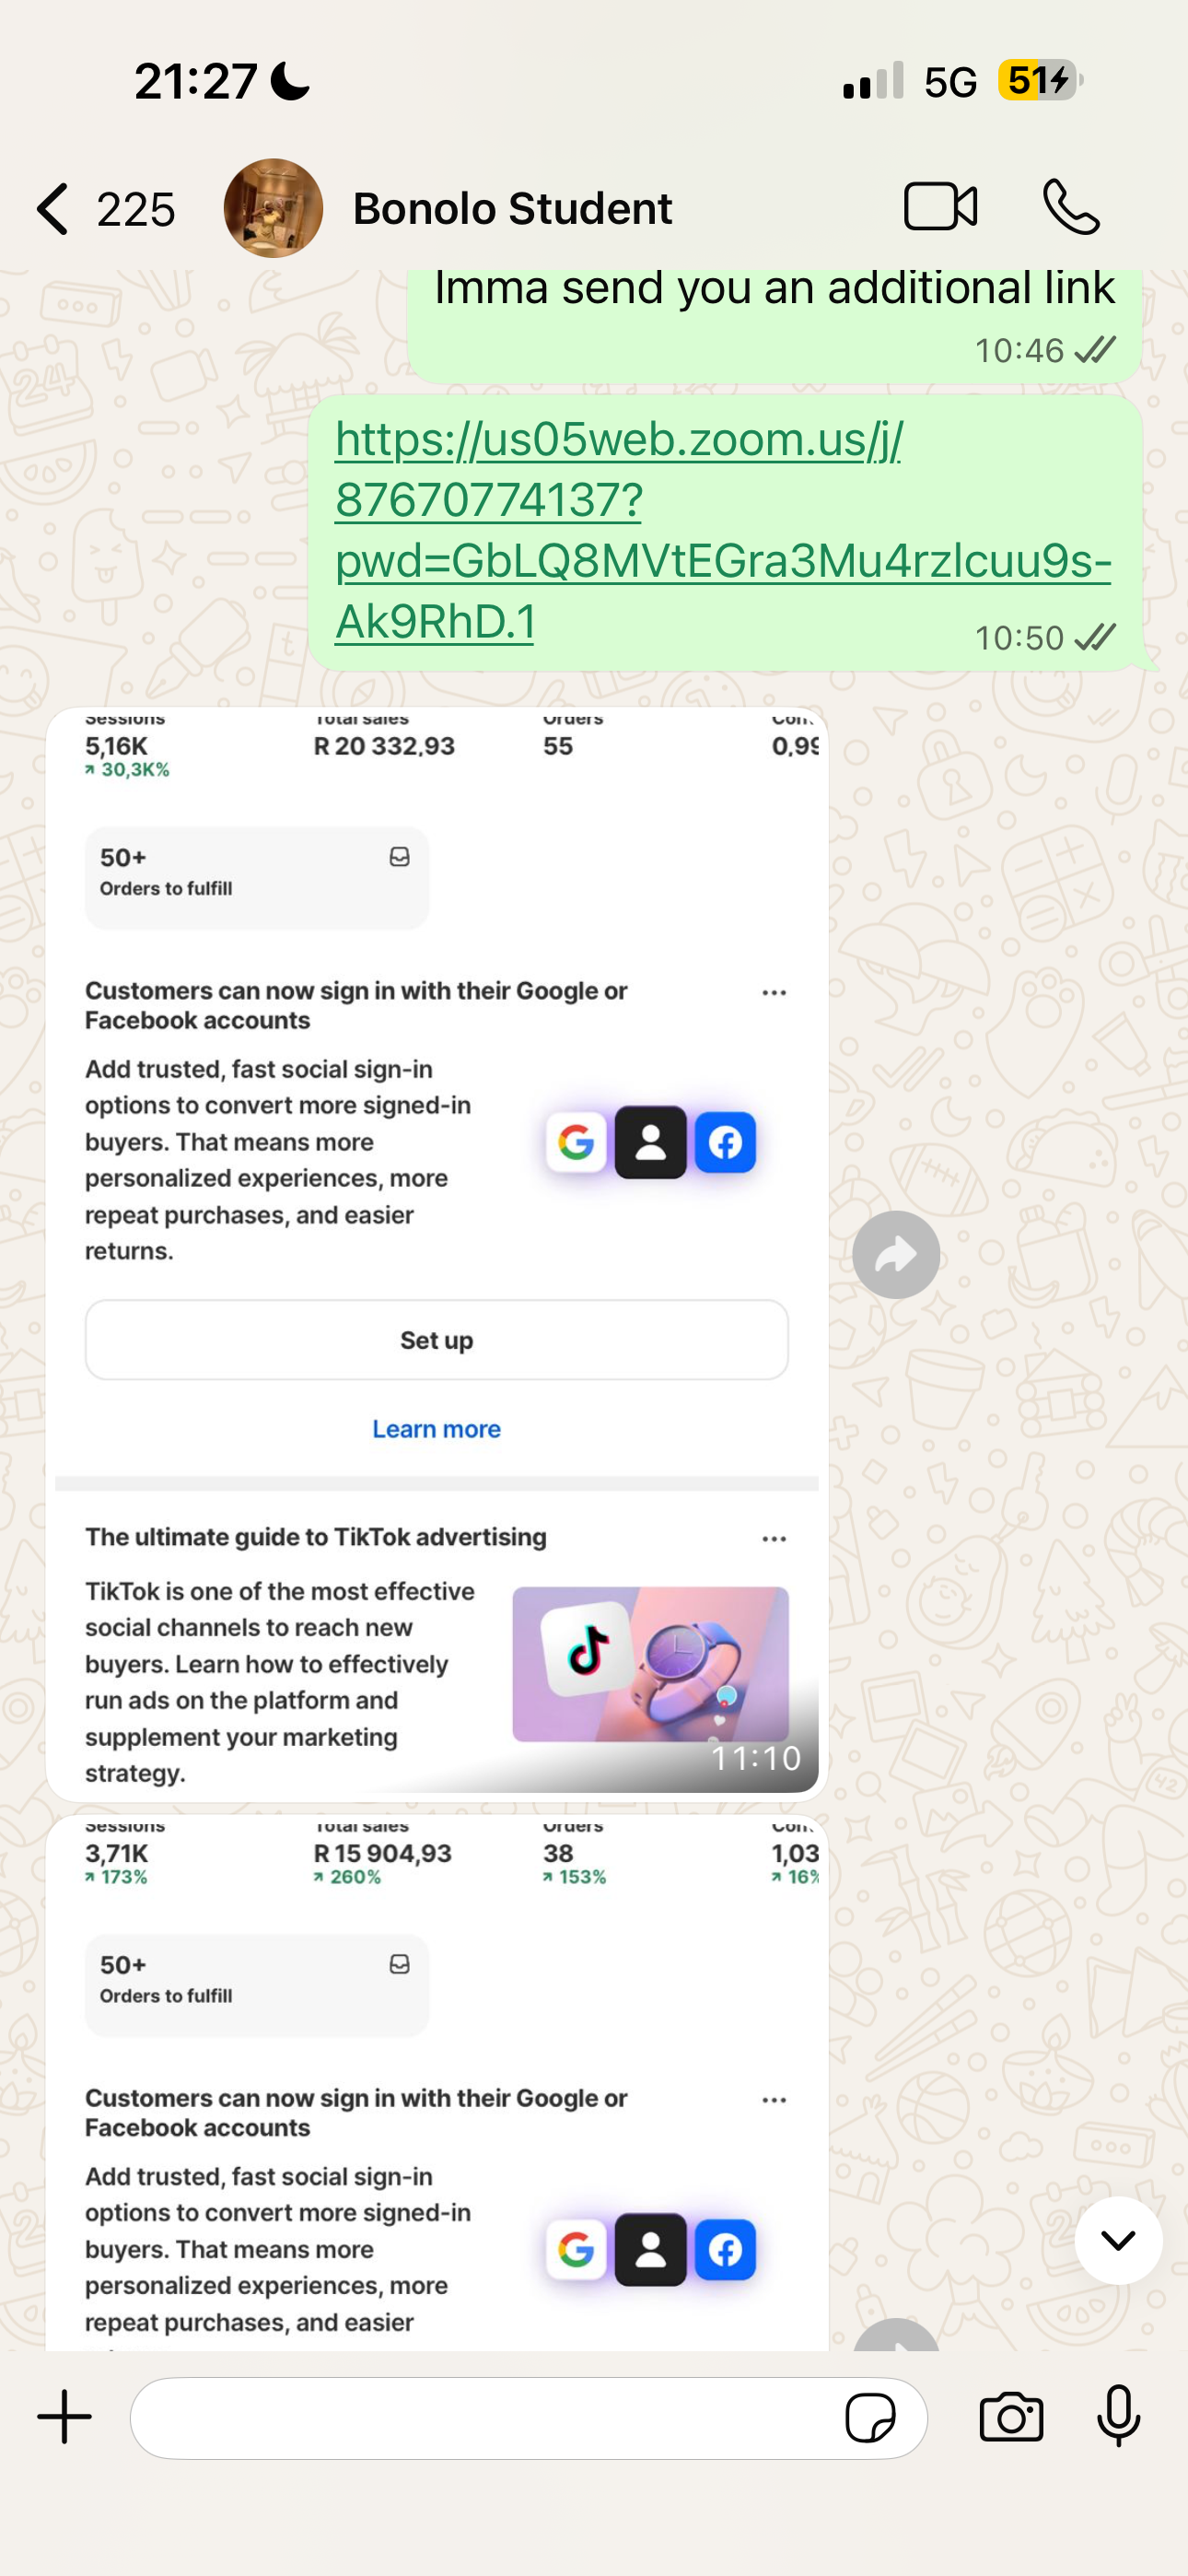This screenshot has width=1188, height=2576.
Task: Open the zoom.us meeting link
Action: (722, 530)
